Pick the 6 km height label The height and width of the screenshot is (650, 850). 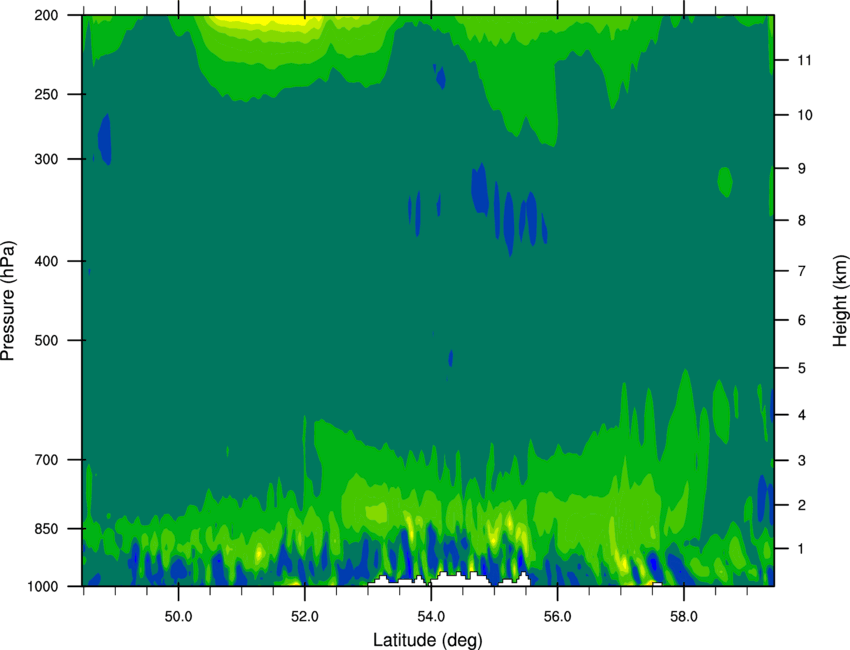coord(801,320)
